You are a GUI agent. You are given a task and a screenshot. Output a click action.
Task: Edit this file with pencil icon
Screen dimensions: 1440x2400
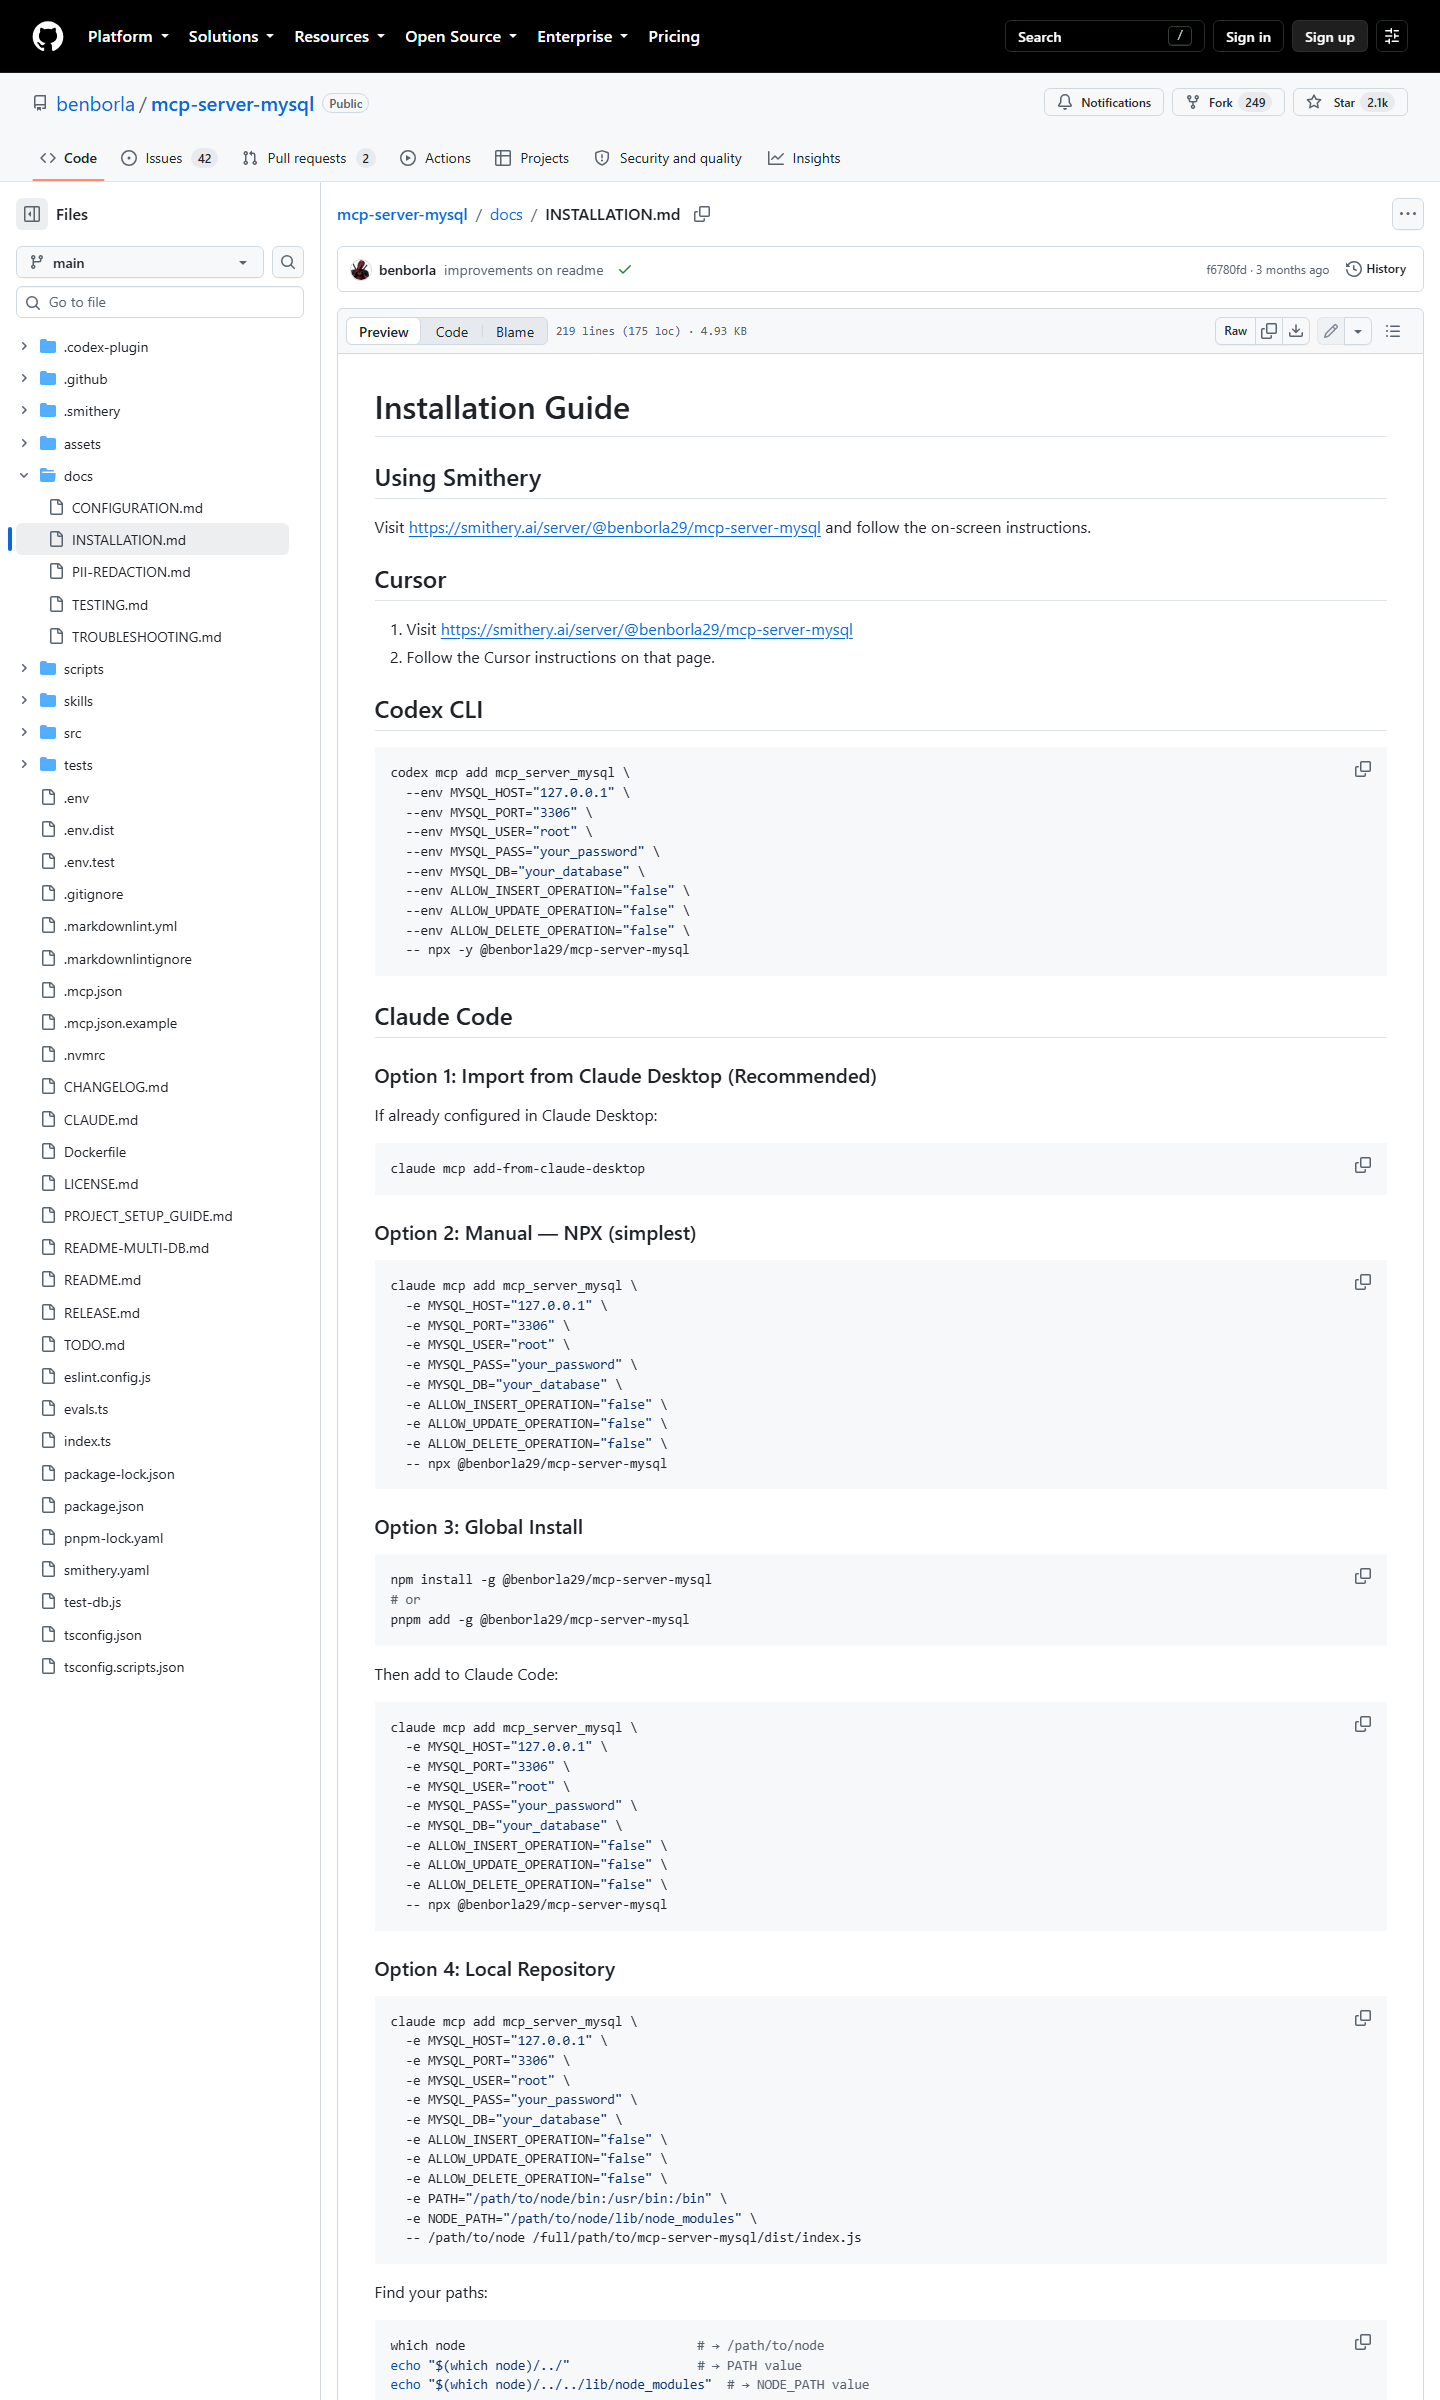[x=1331, y=331]
